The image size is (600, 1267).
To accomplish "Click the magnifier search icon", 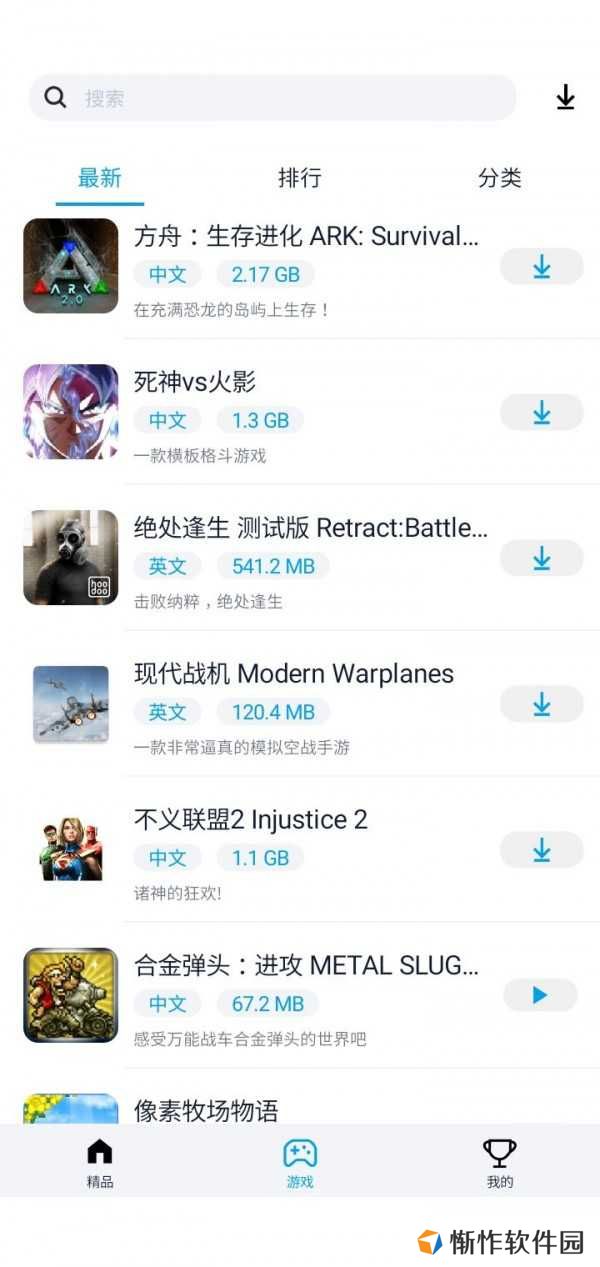I will point(56,97).
